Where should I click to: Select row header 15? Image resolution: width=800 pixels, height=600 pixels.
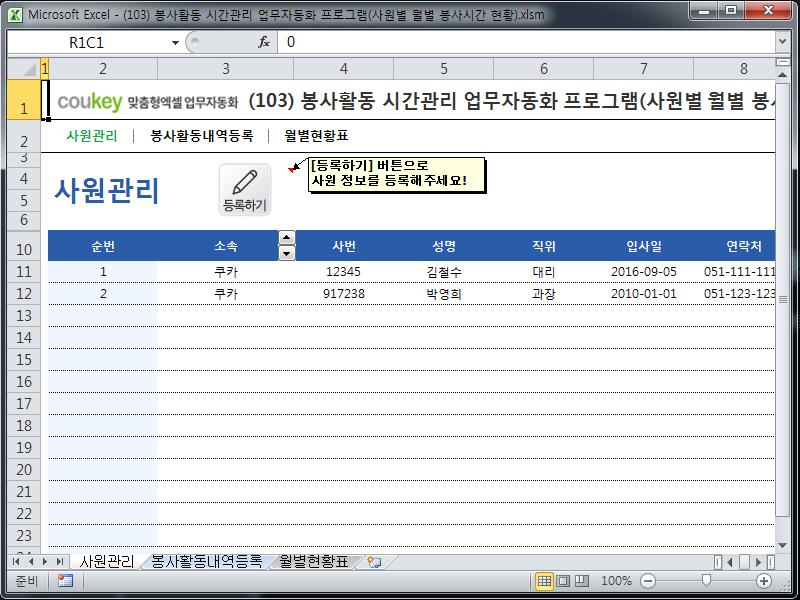(24, 360)
